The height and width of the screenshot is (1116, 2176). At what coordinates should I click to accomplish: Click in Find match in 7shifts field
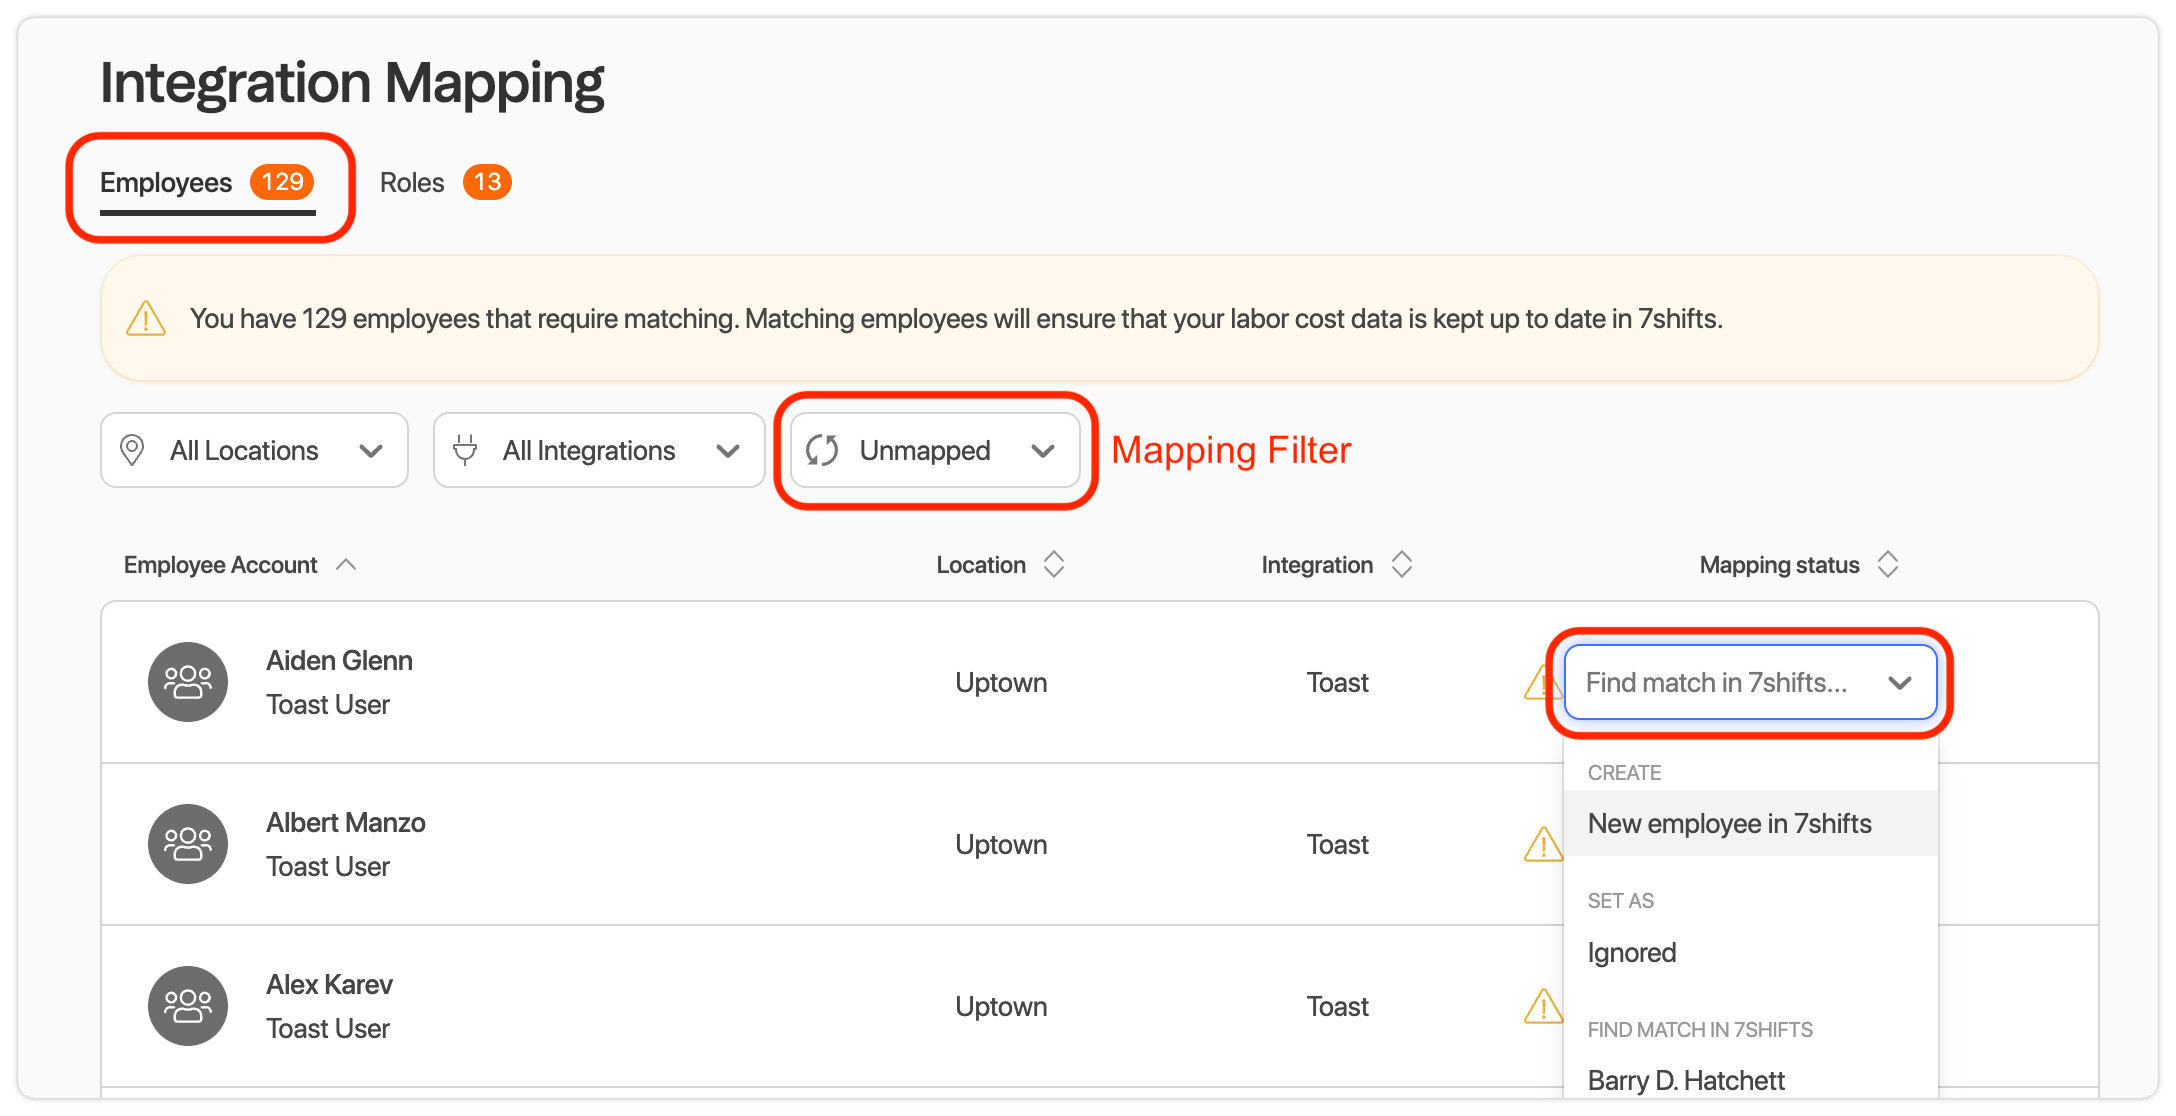[1751, 682]
